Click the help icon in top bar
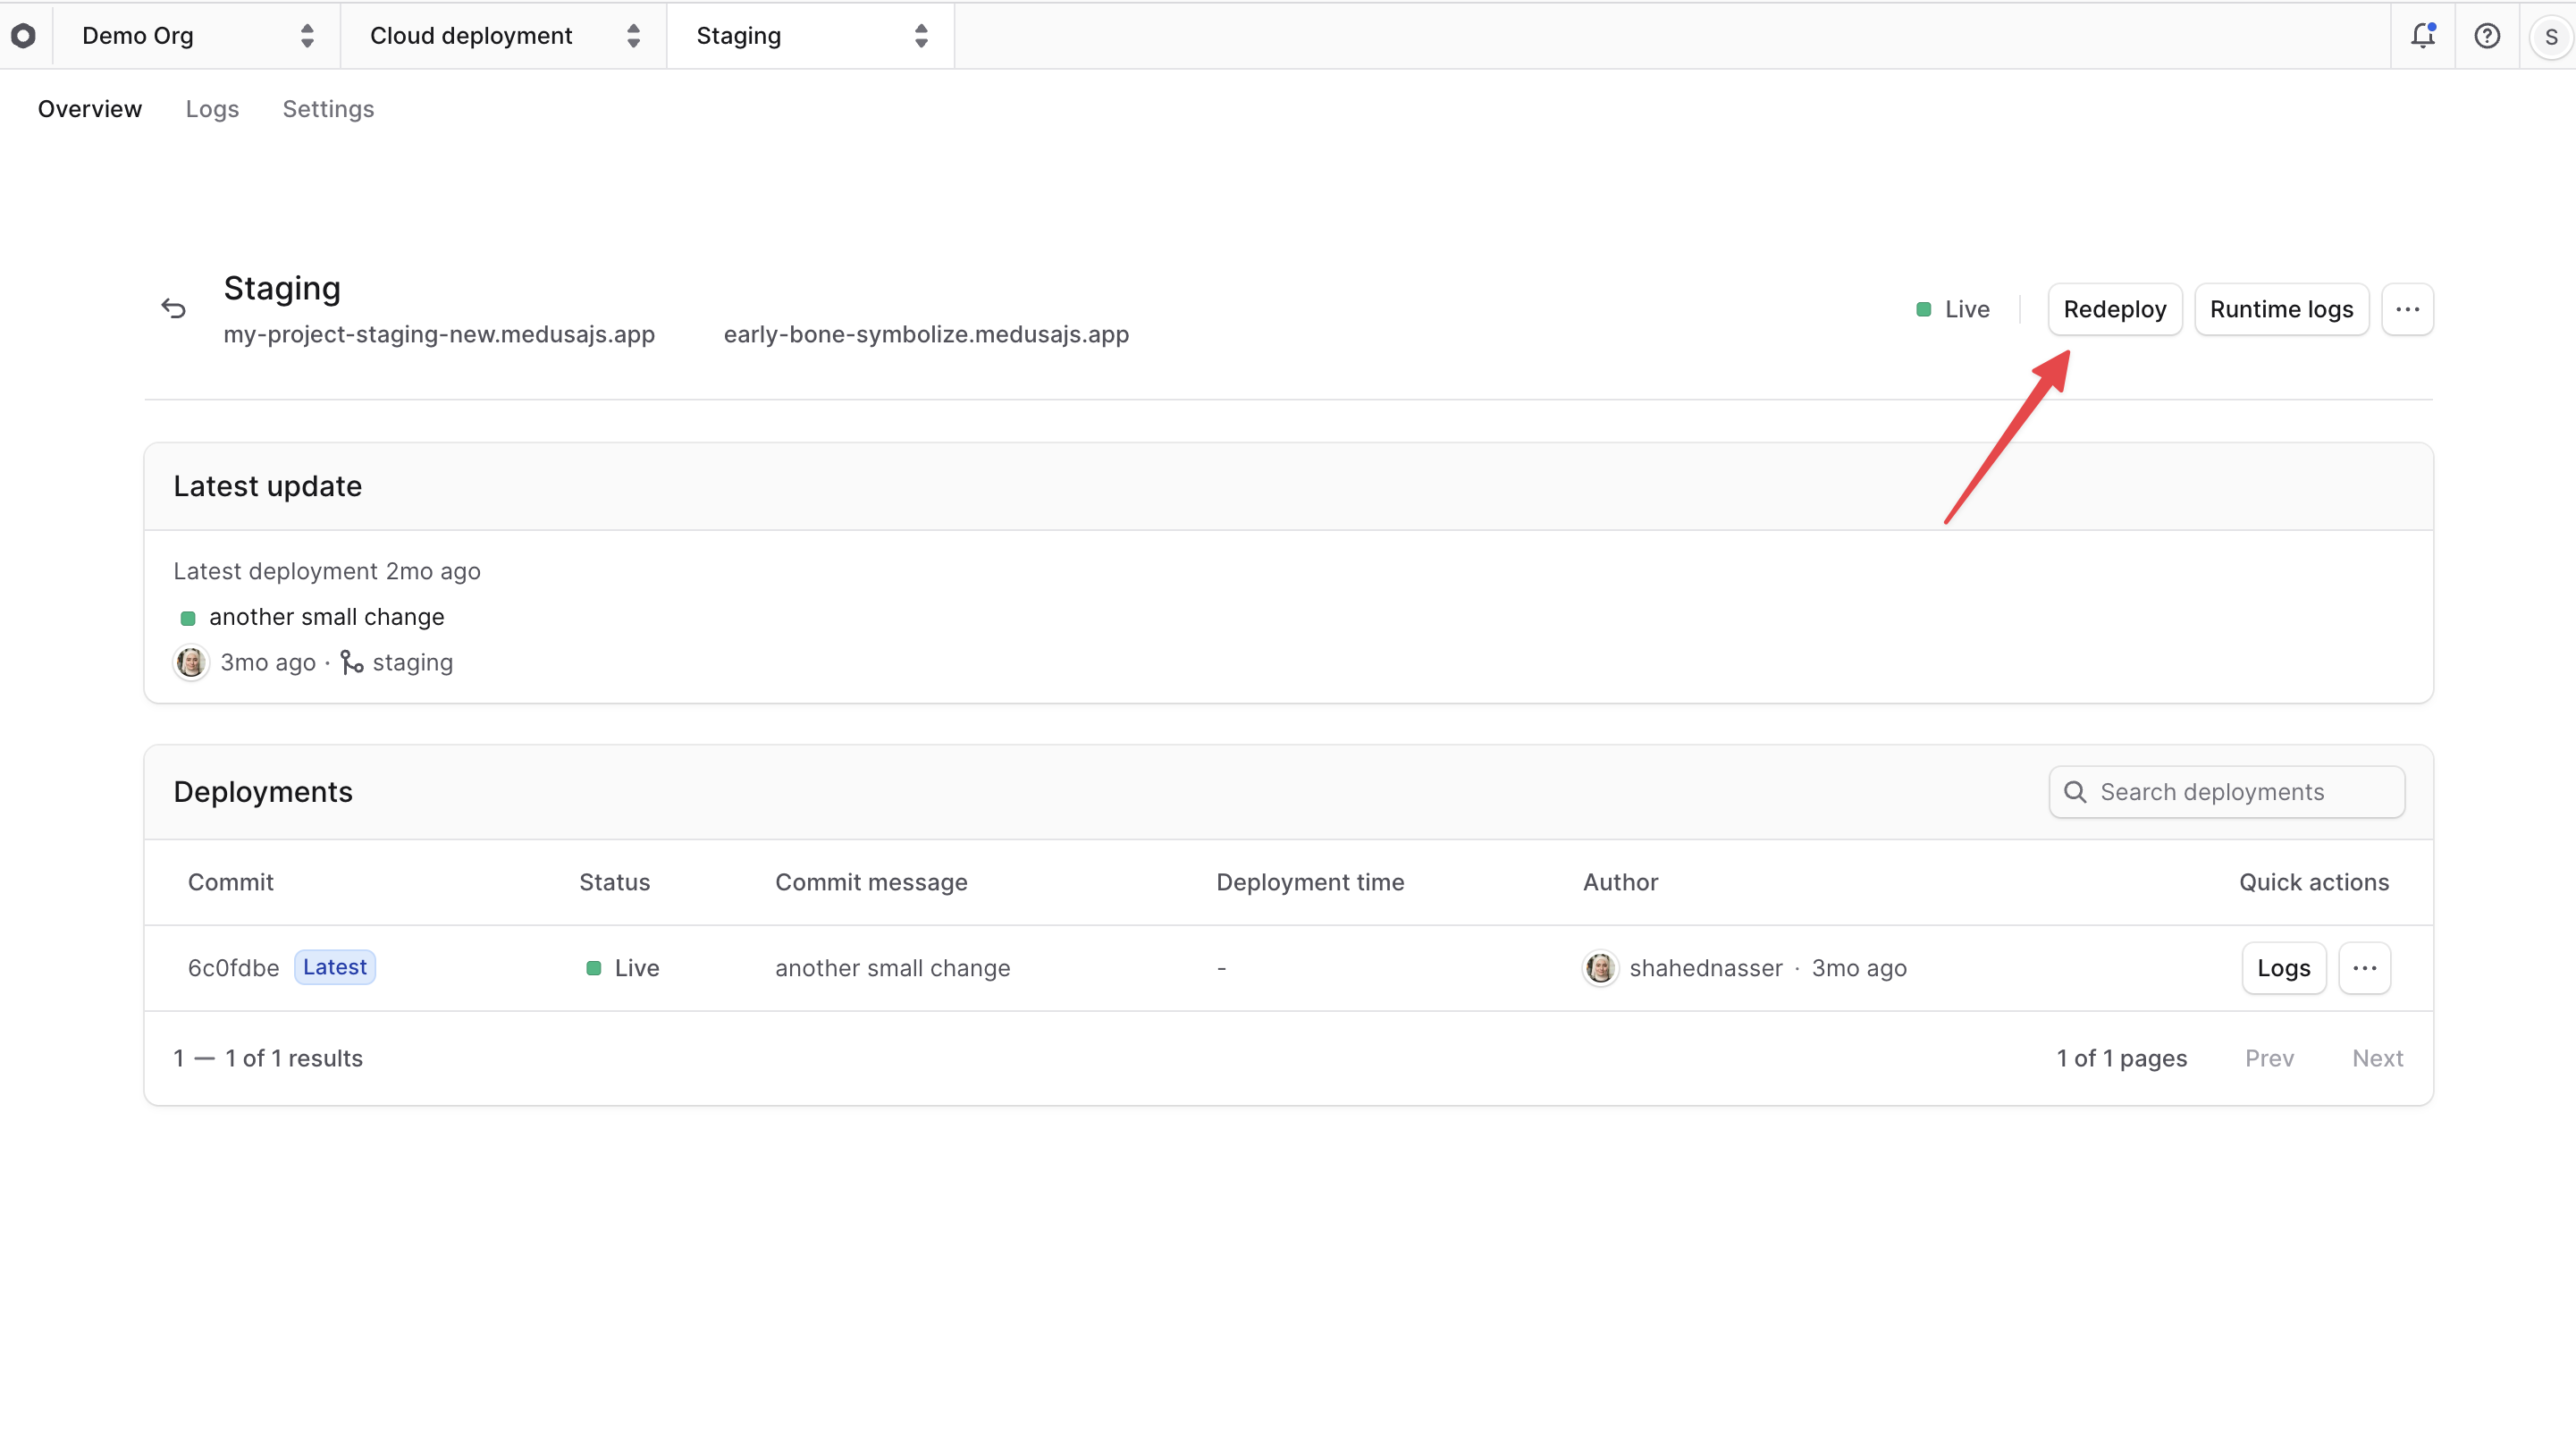Image resolution: width=2576 pixels, height=1450 pixels. (2487, 36)
